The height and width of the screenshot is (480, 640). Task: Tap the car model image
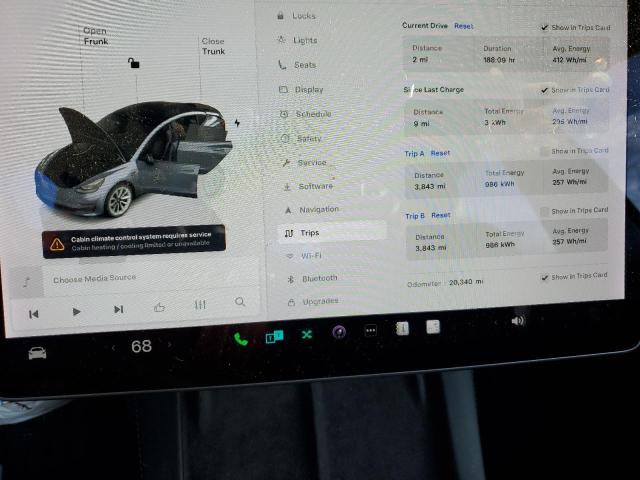pos(133,159)
